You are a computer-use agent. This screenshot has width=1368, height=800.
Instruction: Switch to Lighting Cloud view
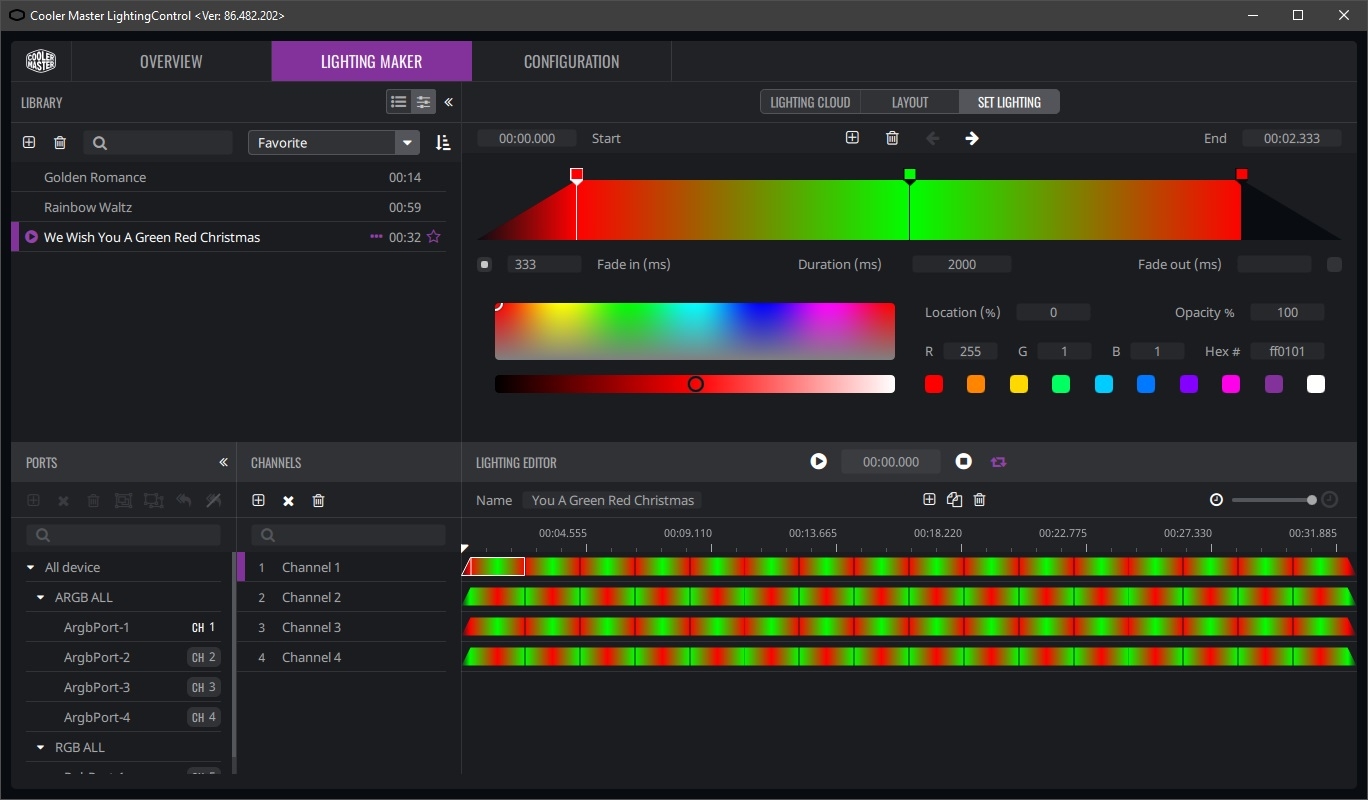[810, 102]
